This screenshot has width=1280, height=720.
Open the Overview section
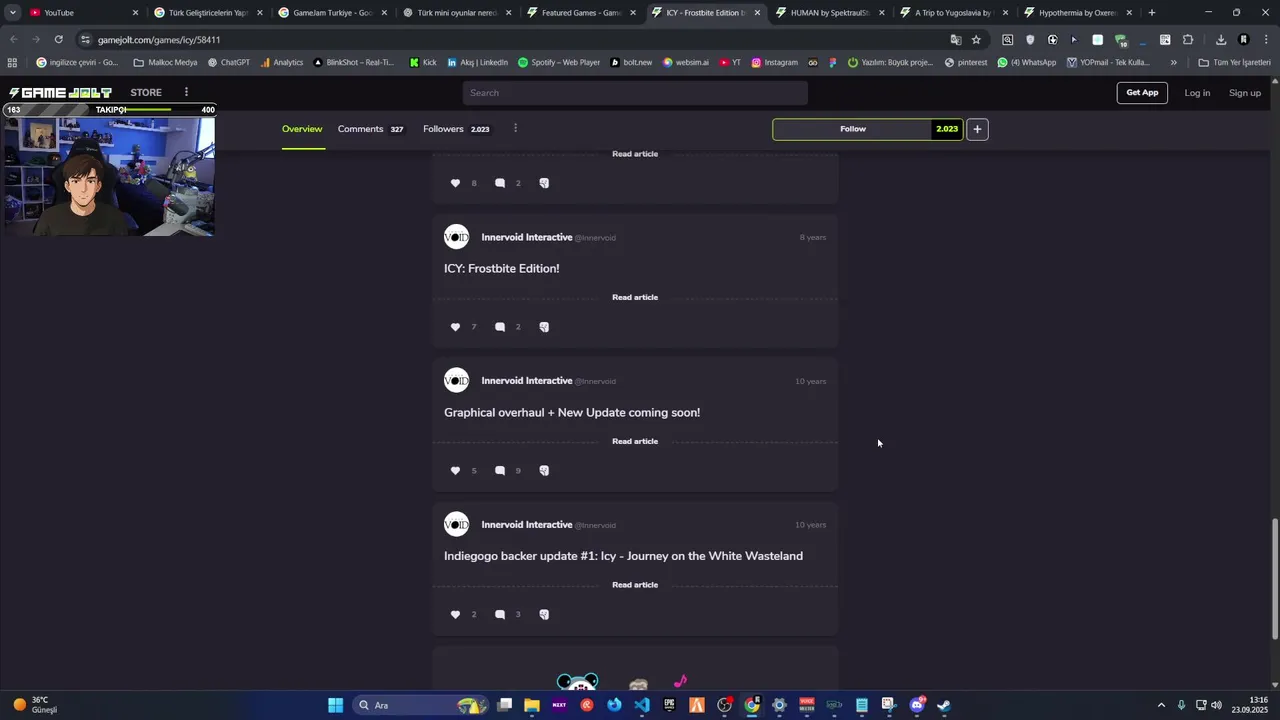point(302,129)
